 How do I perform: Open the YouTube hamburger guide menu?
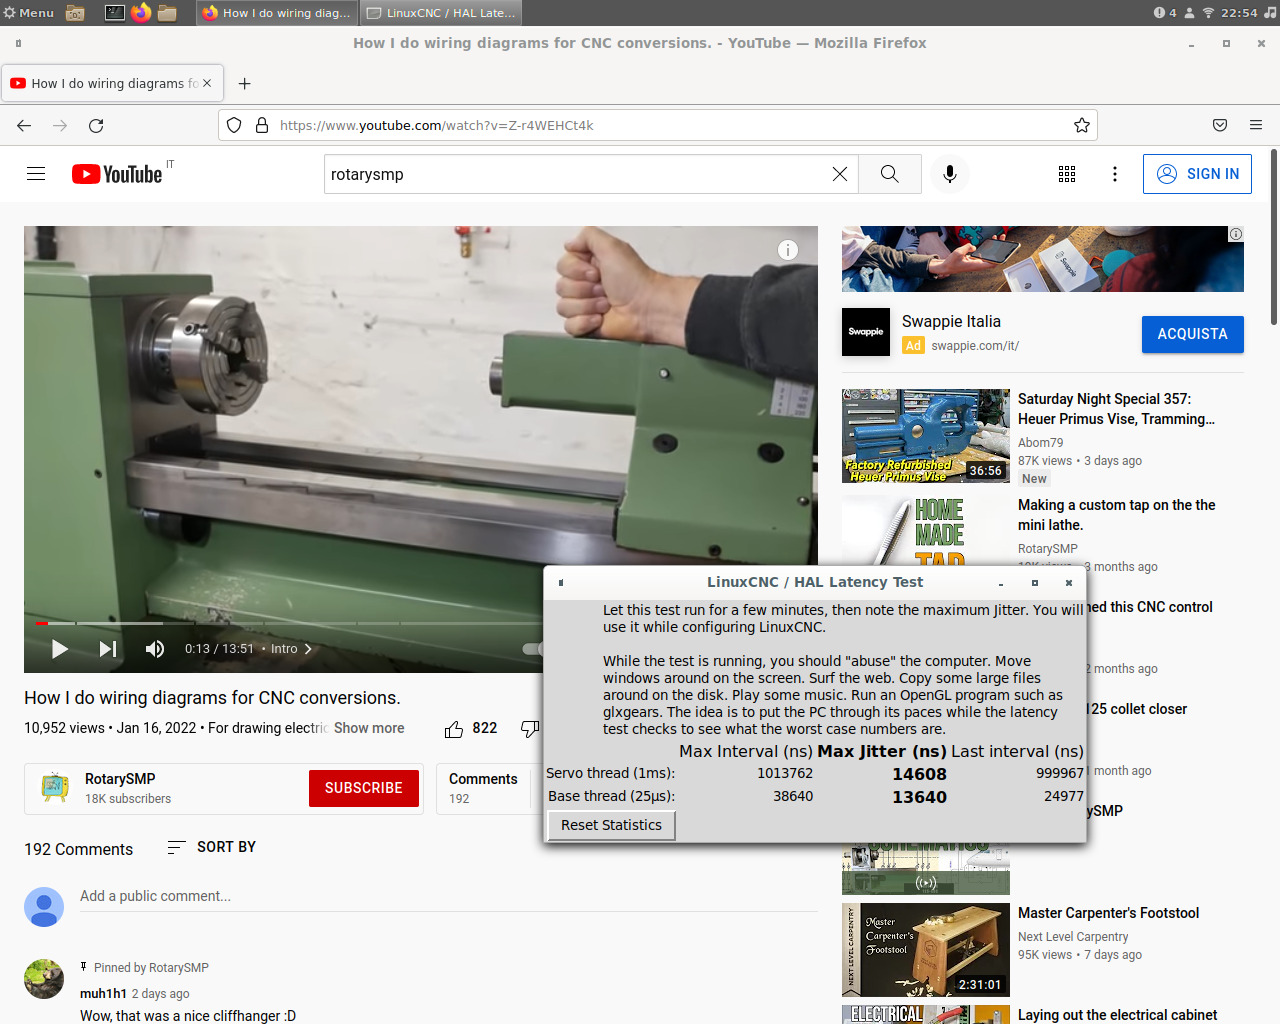(36, 174)
